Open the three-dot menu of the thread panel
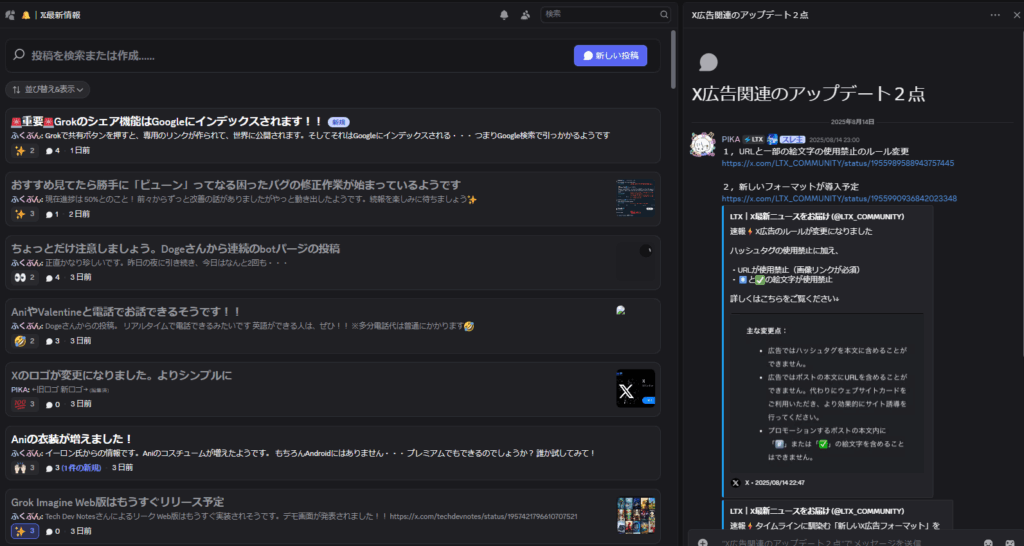Viewport: 1024px width, 546px height. 995,15
